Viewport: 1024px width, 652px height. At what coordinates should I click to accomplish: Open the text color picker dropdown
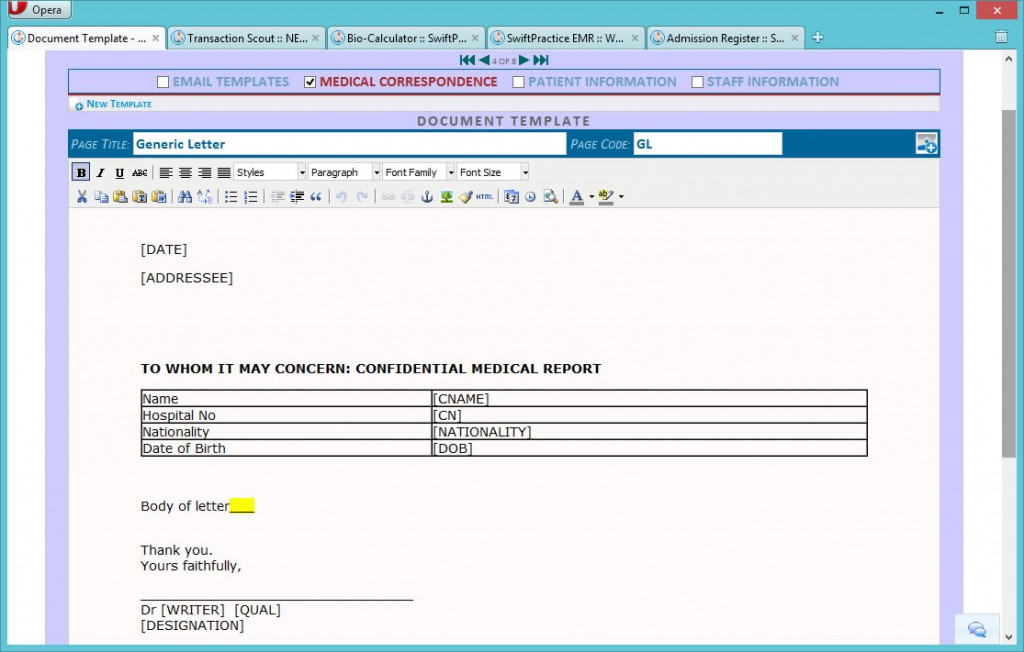coord(592,197)
